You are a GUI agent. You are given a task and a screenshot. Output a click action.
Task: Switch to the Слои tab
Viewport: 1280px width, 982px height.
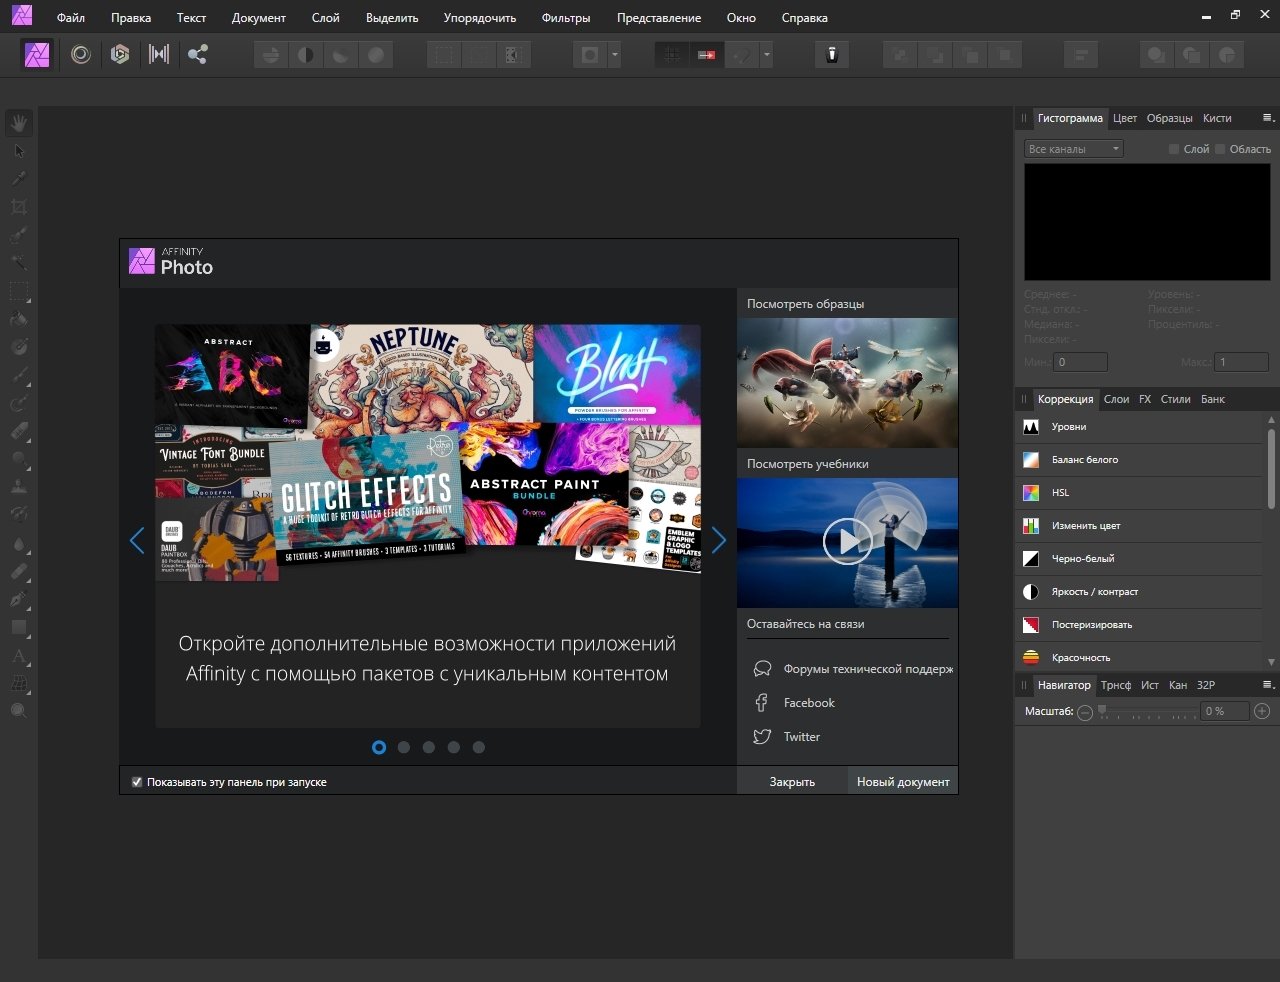[1116, 399]
